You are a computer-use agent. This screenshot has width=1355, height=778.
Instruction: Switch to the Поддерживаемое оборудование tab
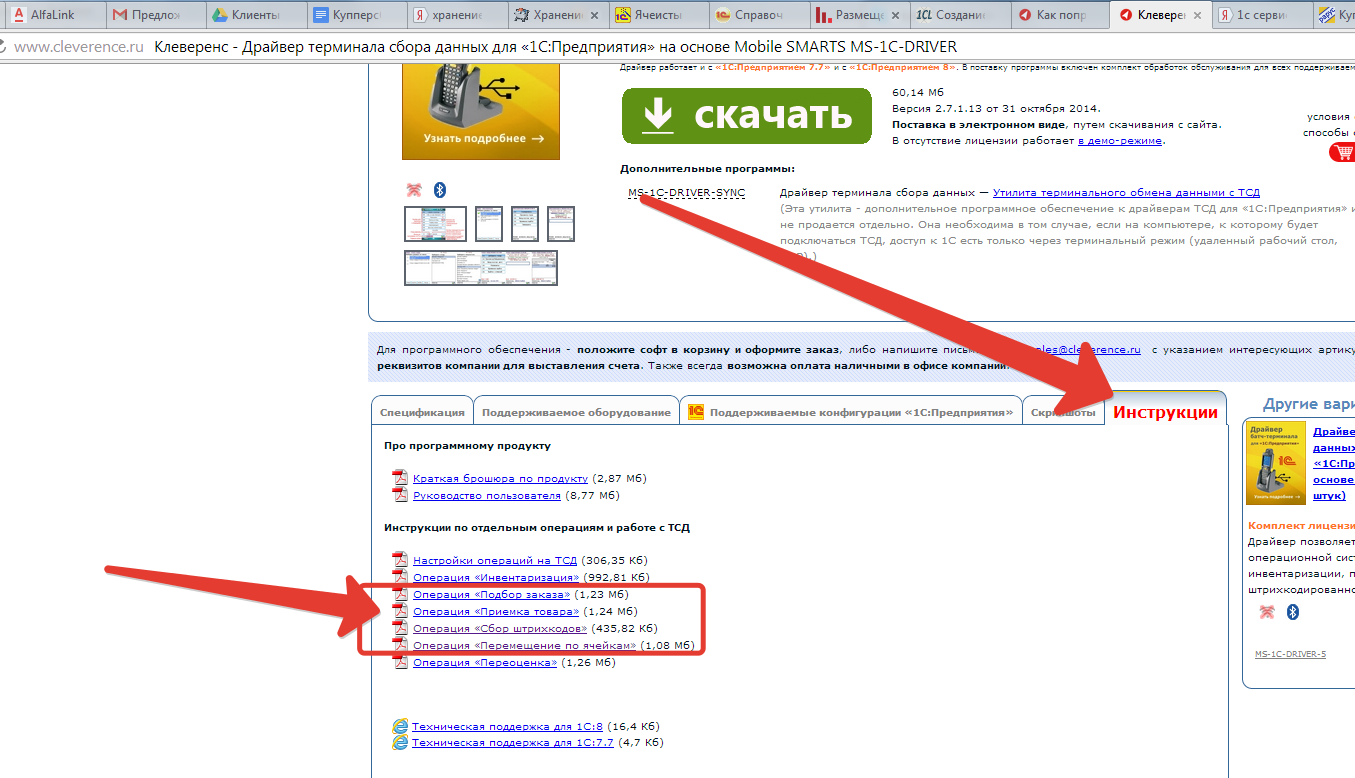point(576,412)
